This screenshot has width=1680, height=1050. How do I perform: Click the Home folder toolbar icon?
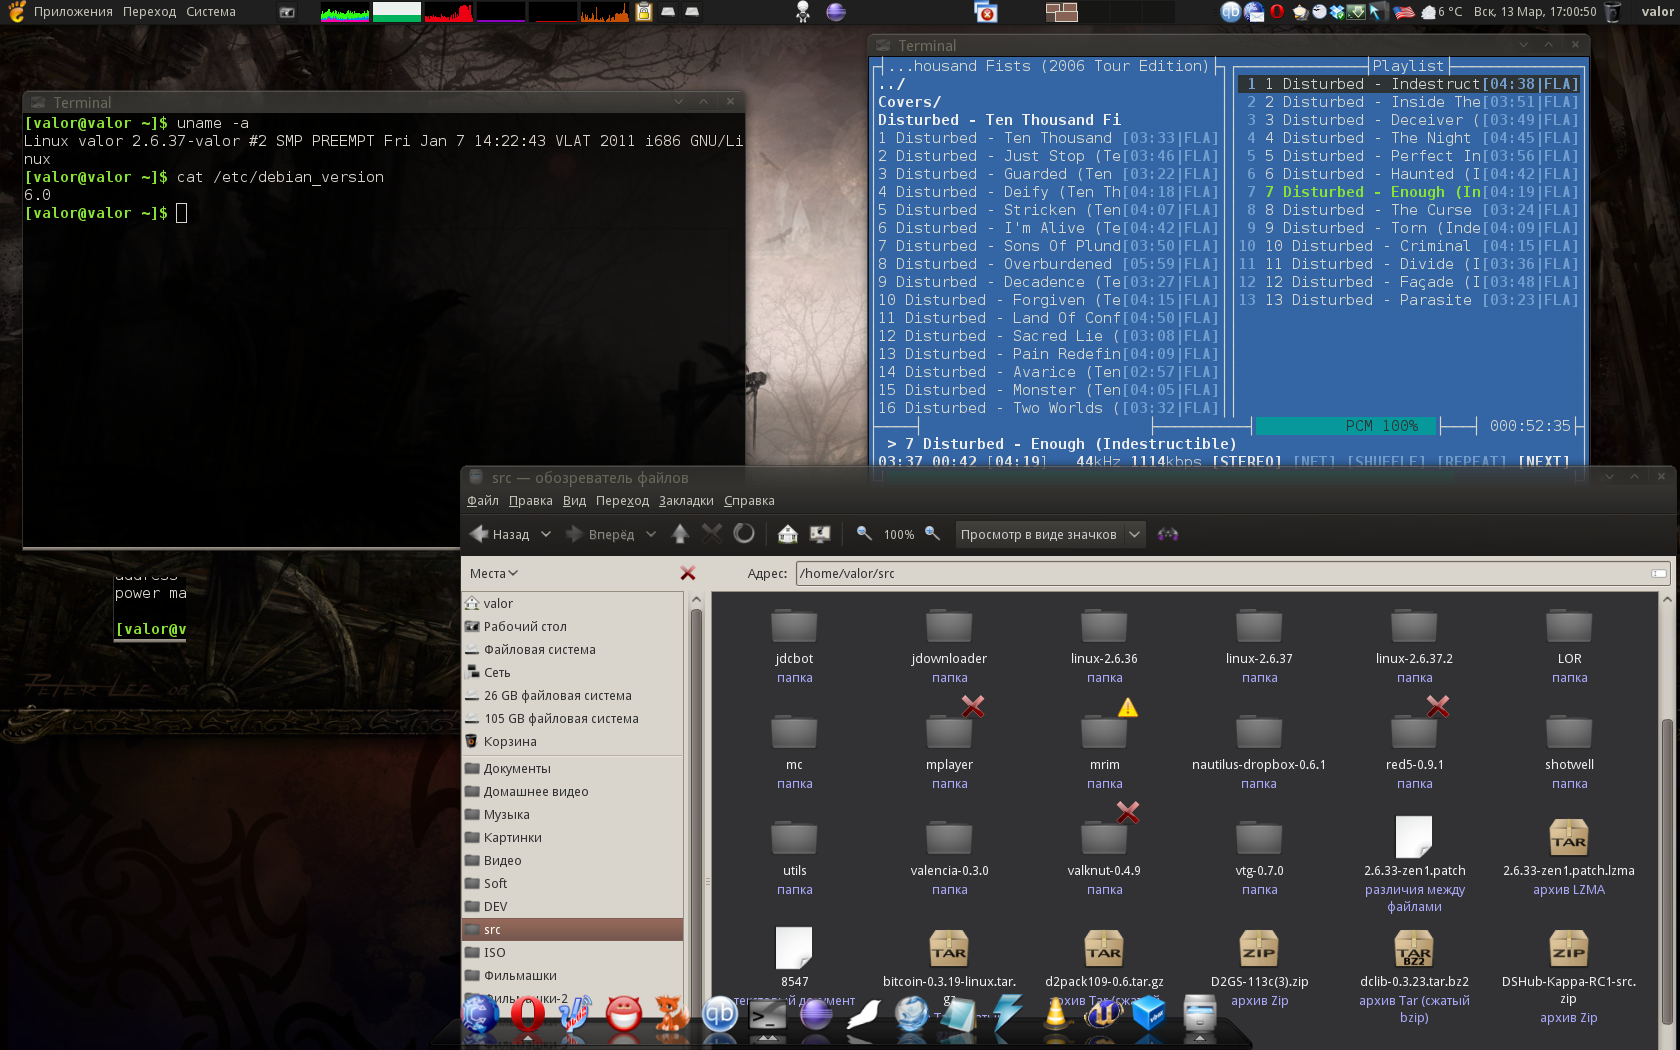[x=788, y=534]
